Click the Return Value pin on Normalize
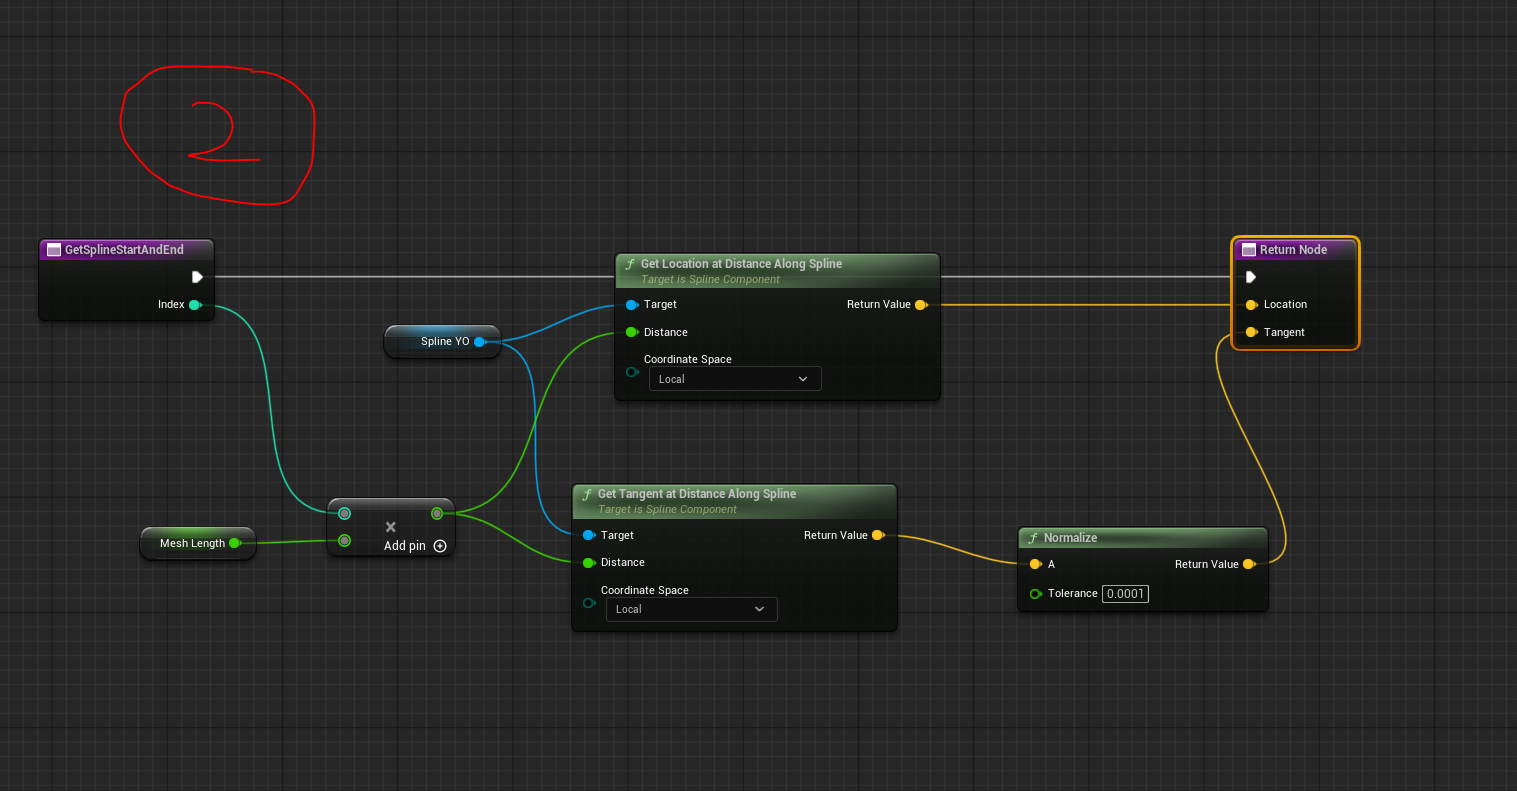The image size is (1517, 791). click(1248, 564)
